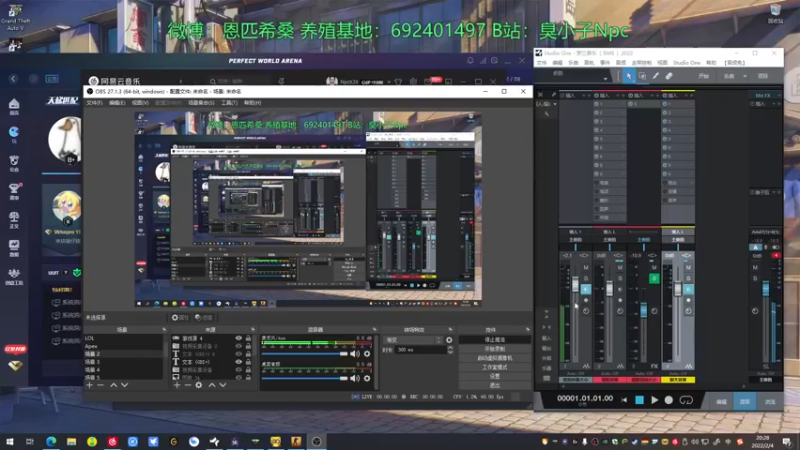
Task: Move the selected OBS scene down
Action: (124, 385)
